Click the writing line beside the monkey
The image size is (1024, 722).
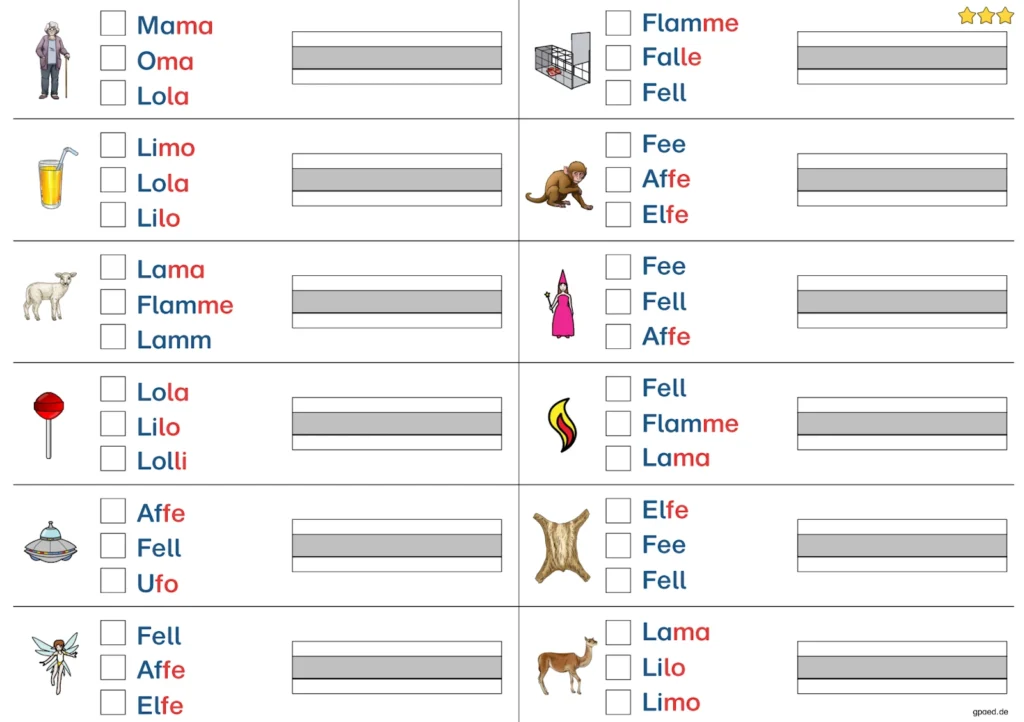click(901, 180)
